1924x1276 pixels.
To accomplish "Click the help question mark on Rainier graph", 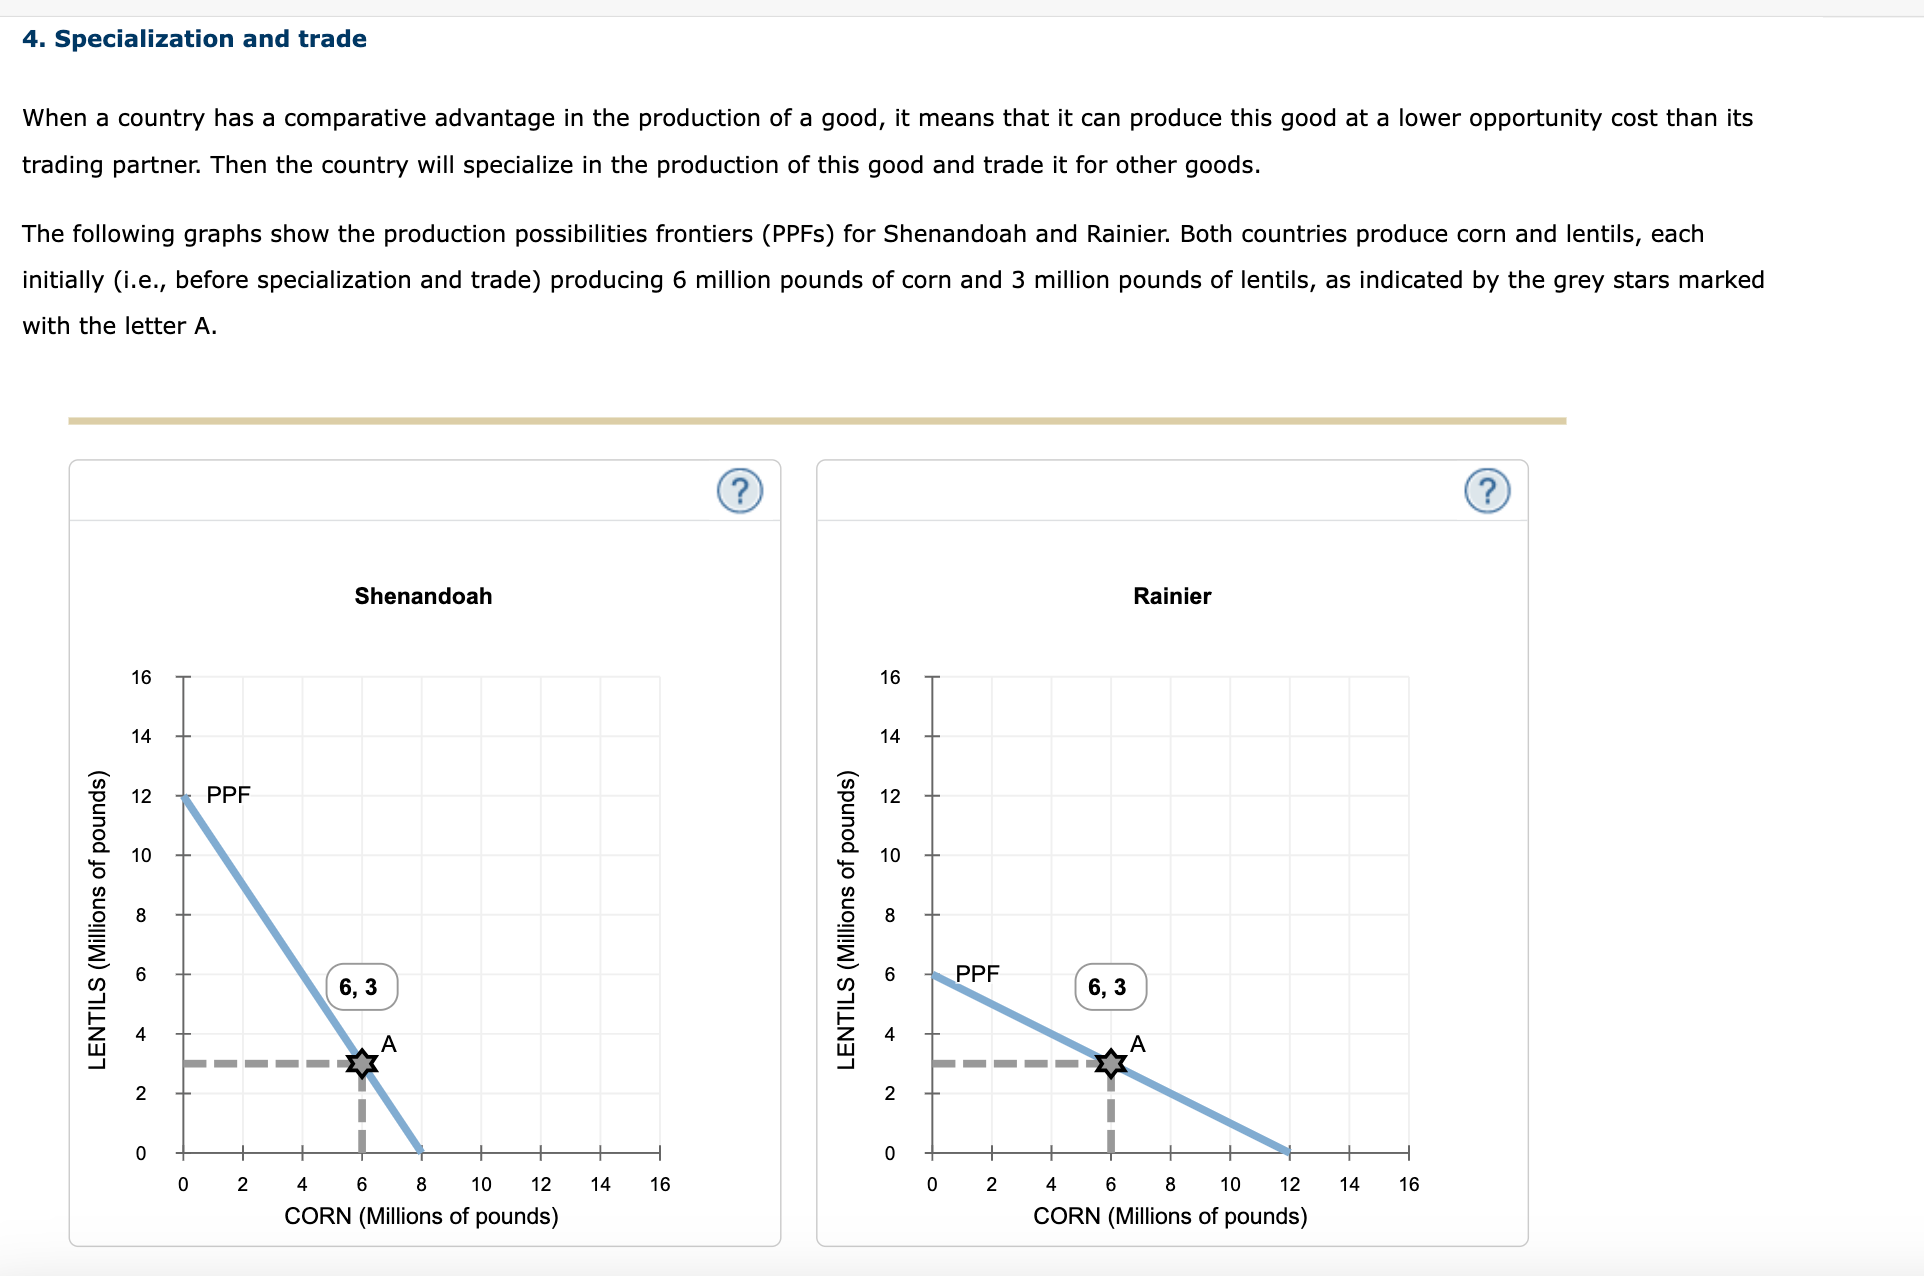I will tap(1487, 491).
